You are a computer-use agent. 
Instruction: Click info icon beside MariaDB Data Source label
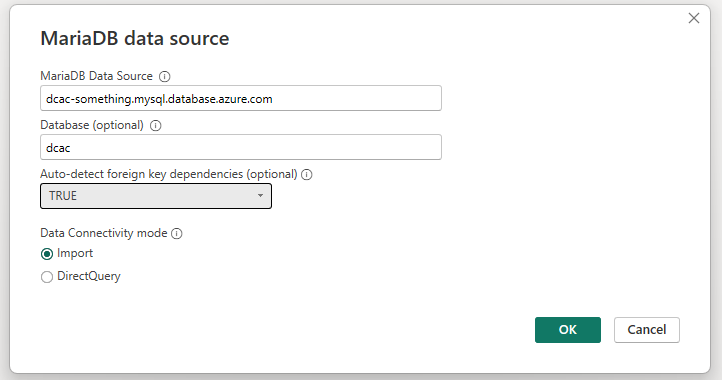tap(164, 76)
